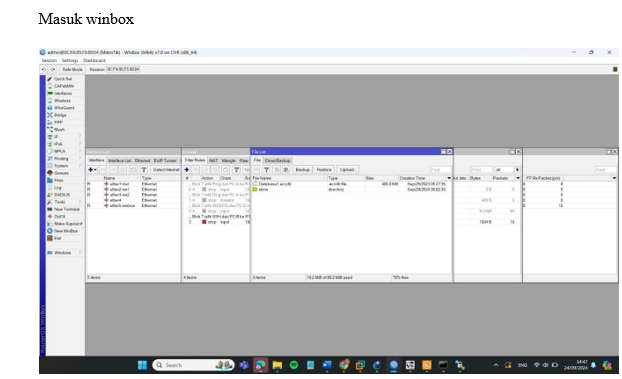This screenshot has height=379, width=622.
Task: Click blue plus add button in Firewall
Action: 187,170
